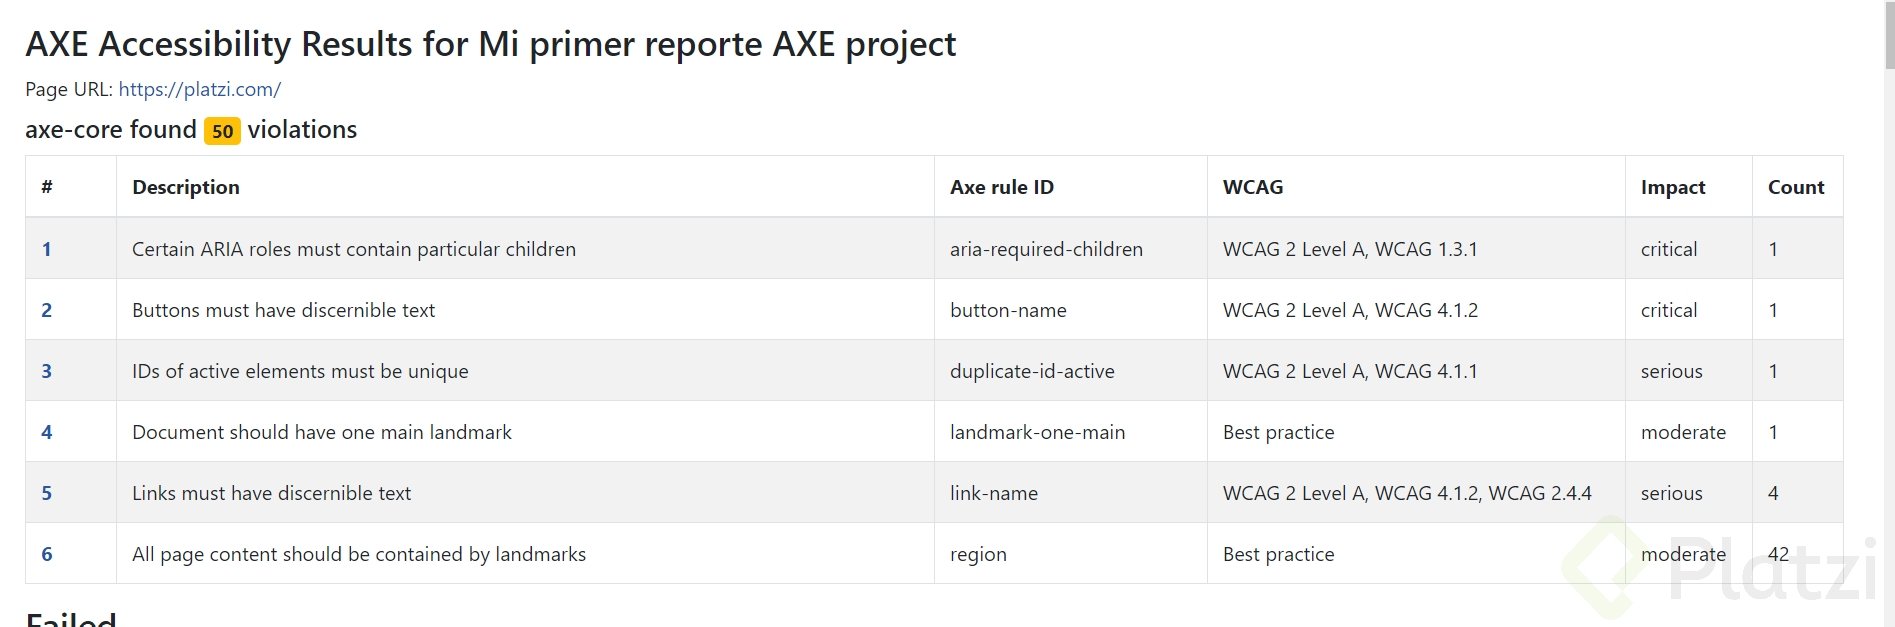Sort by the WCAG column header

click(x=1249, y=187)
